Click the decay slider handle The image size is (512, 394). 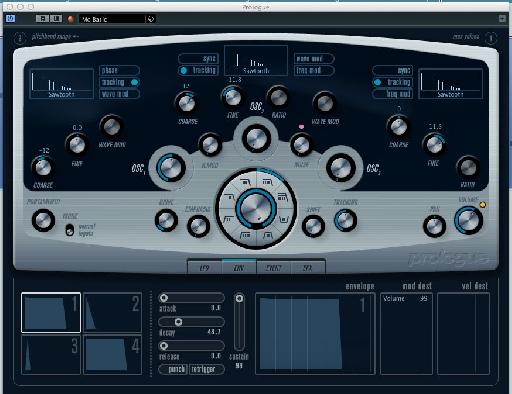pyautogui.click(x=178, y=322)
